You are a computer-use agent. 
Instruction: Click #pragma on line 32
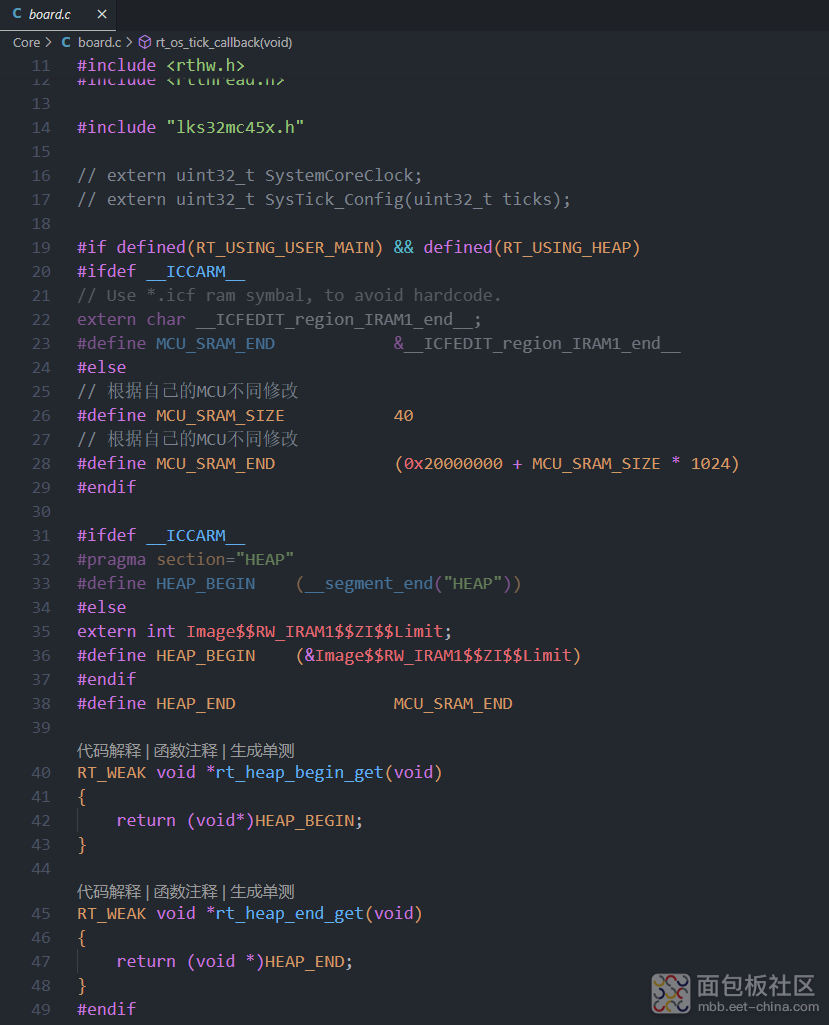[111, 560]
